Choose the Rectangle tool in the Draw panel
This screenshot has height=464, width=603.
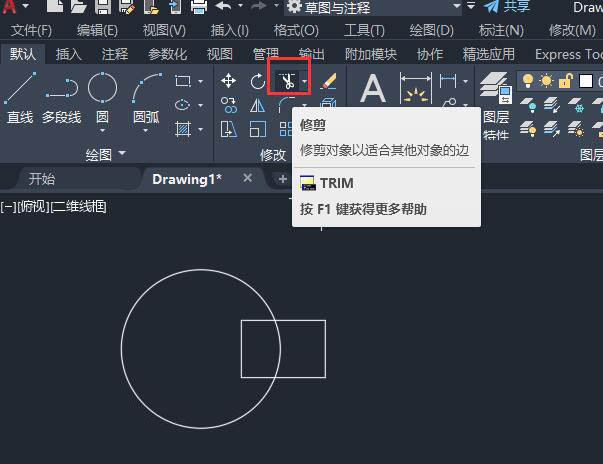pos(183,81)
